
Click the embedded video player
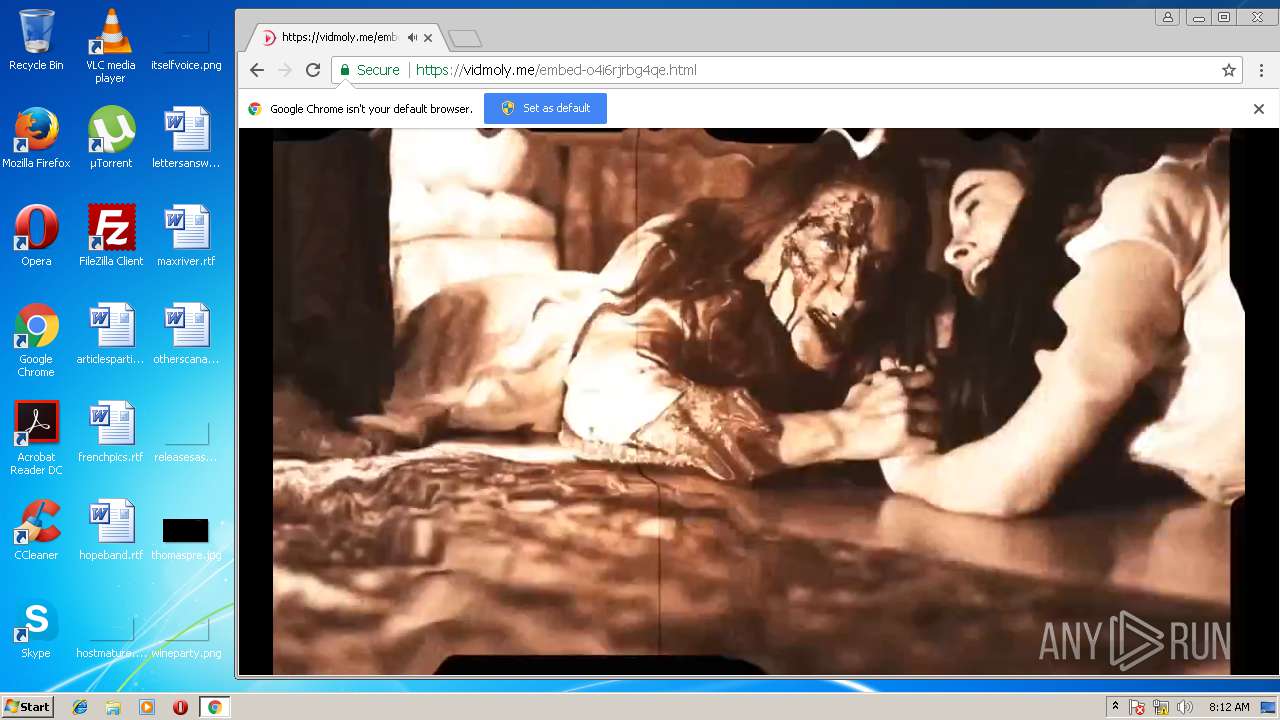(x=758, y=401)
